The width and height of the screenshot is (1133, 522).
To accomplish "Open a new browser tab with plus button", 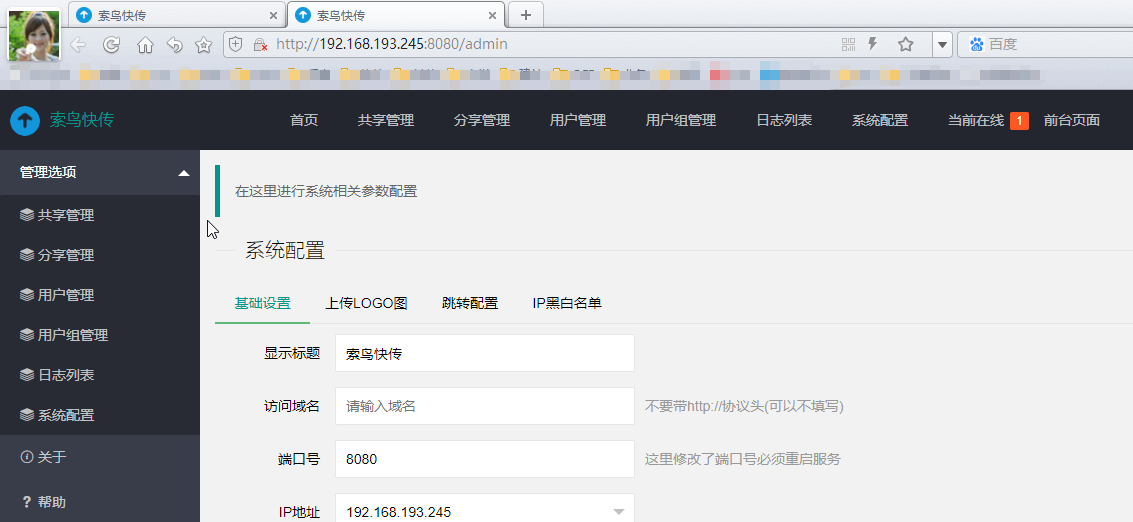I will [525, 15].
